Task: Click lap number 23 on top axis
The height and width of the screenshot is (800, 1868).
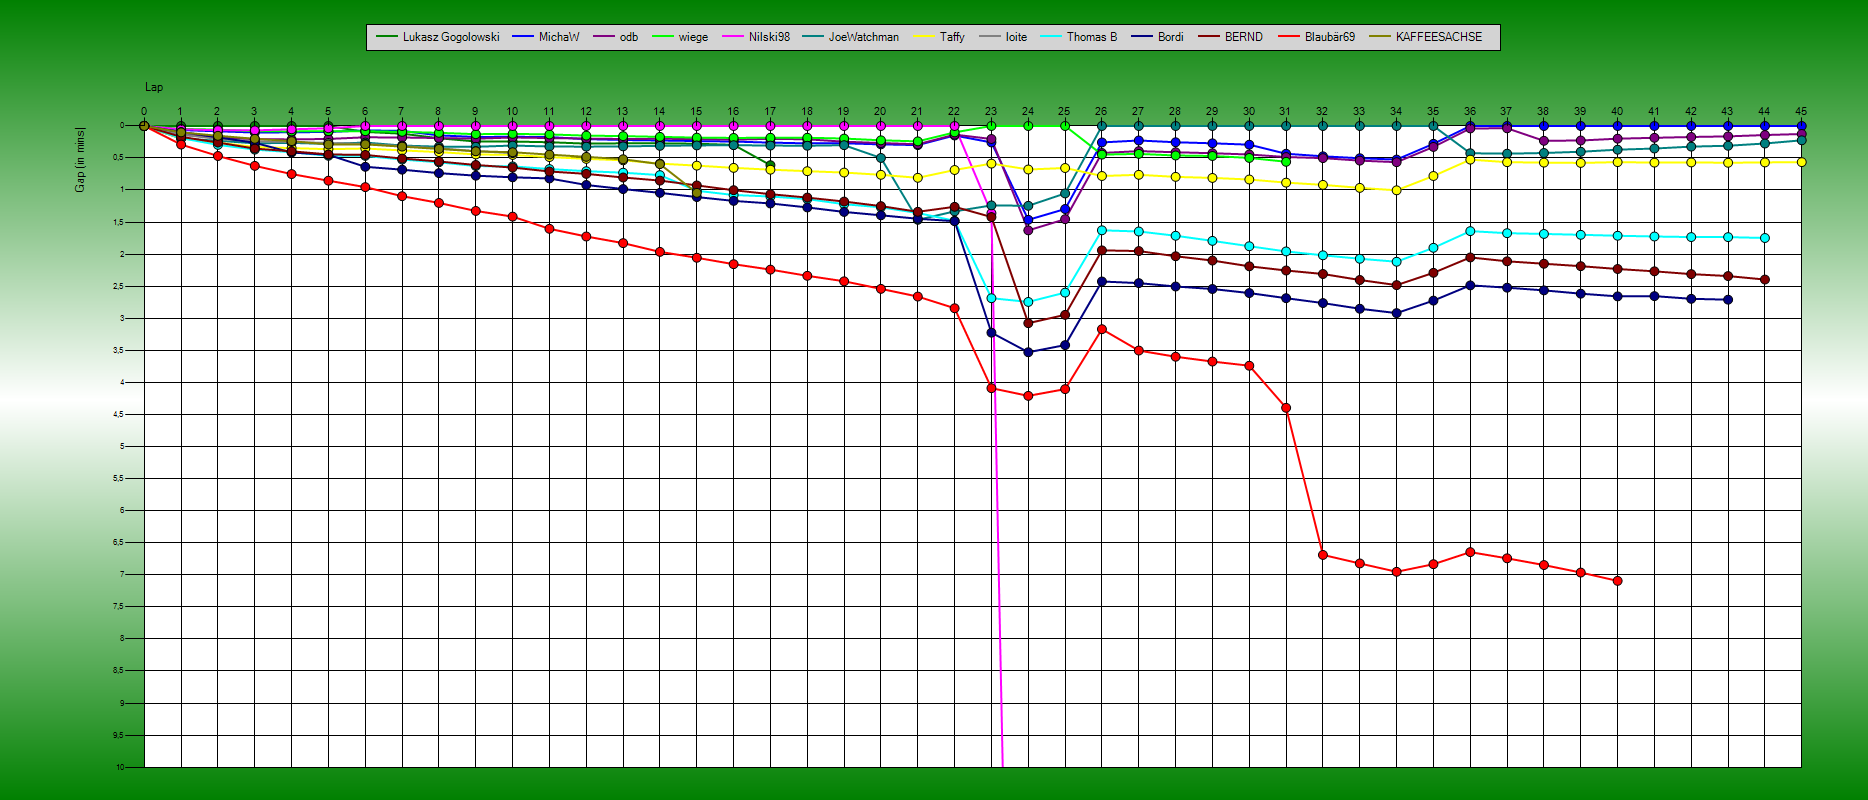Action: click(991, 112)
